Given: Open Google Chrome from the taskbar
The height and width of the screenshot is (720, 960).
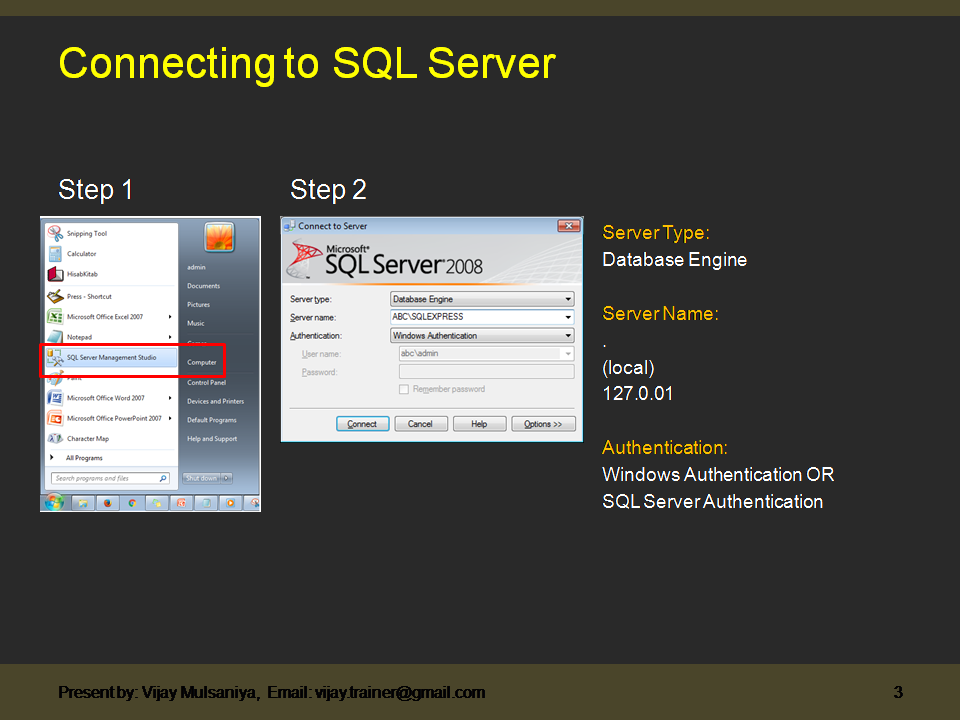Looking at the screenshot, I should tap(132, 504).
